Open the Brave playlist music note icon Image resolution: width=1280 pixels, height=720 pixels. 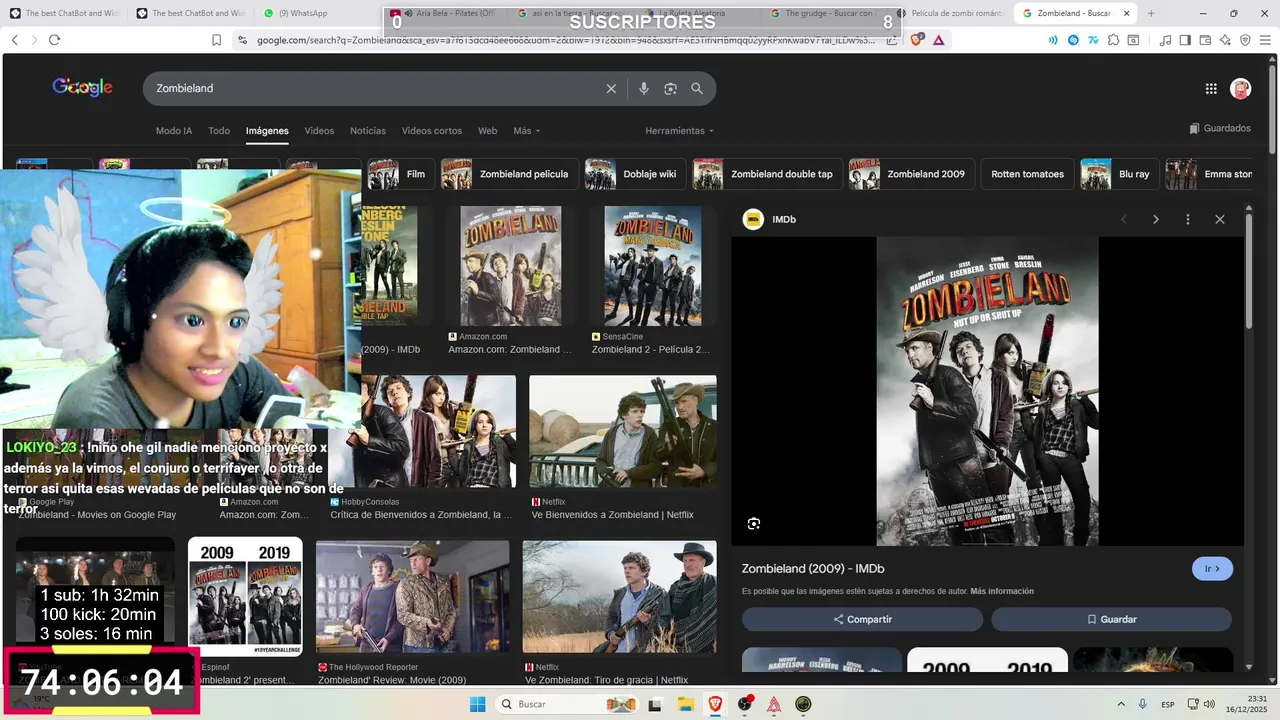click(x=1165, y=40)
